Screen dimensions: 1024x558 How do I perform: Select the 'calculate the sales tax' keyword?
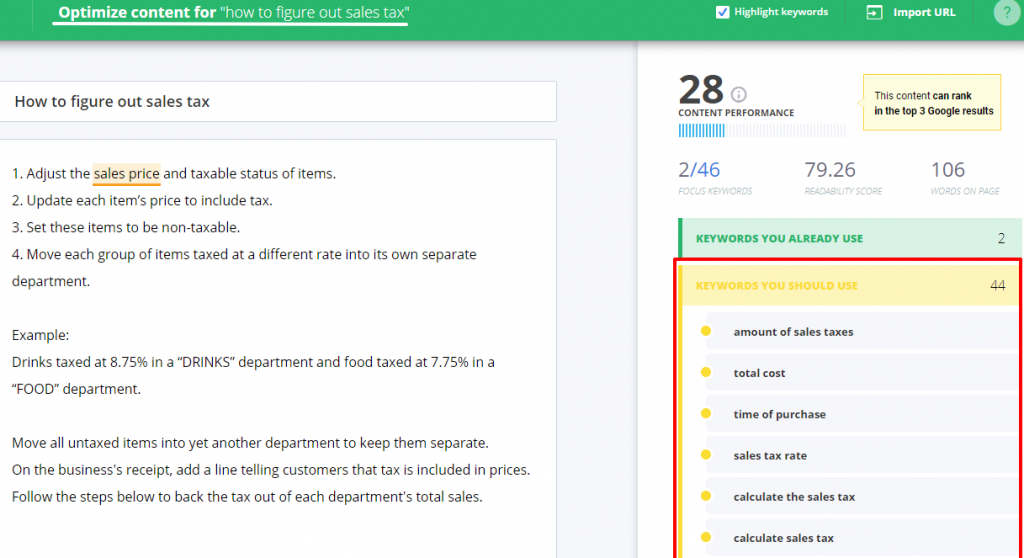coord(794,497)
